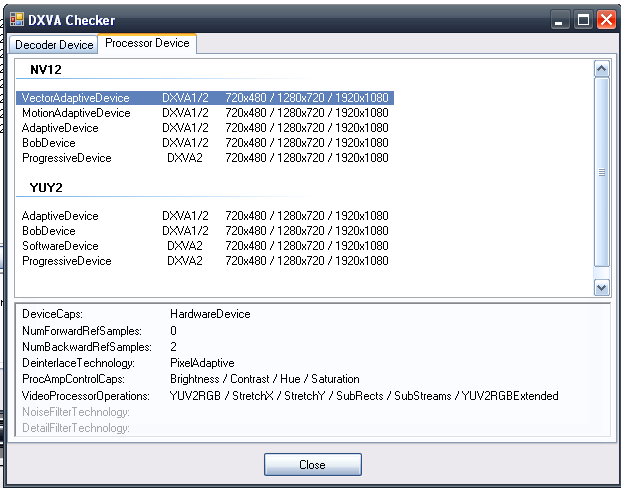This screenshot has width=625, height=488.
Task: Click the Brightness / Contrast / Hue / Saturation value
Action: click(x=265, y=379)
